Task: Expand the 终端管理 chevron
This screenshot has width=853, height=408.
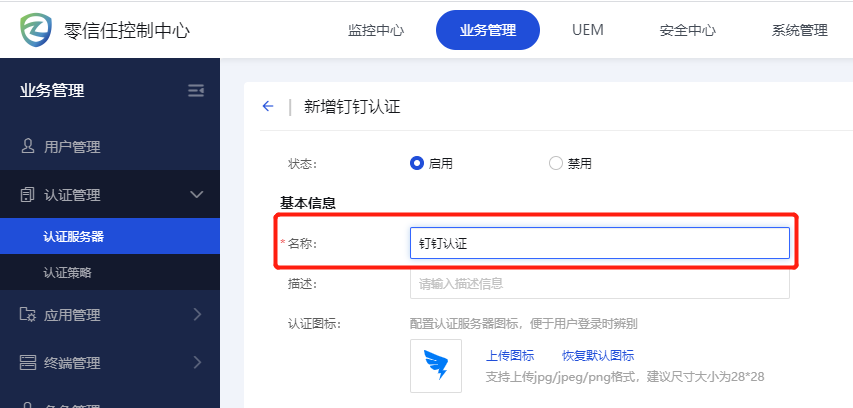Action: [196, 363]
